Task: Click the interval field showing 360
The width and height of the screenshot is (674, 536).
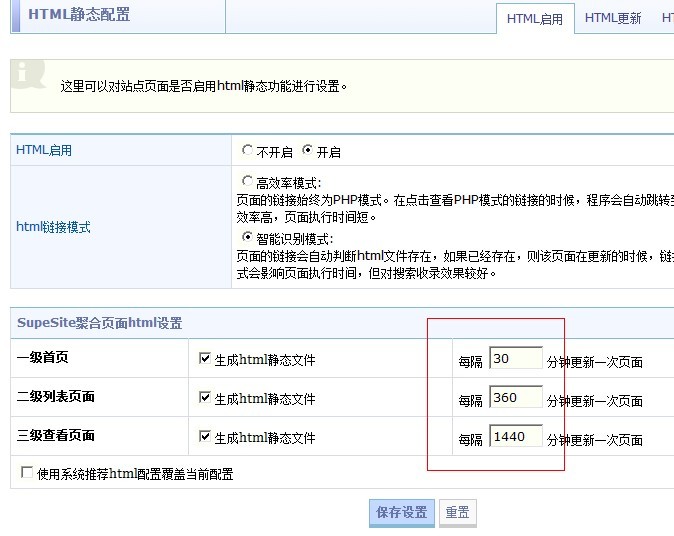Action: click(516, 397)
